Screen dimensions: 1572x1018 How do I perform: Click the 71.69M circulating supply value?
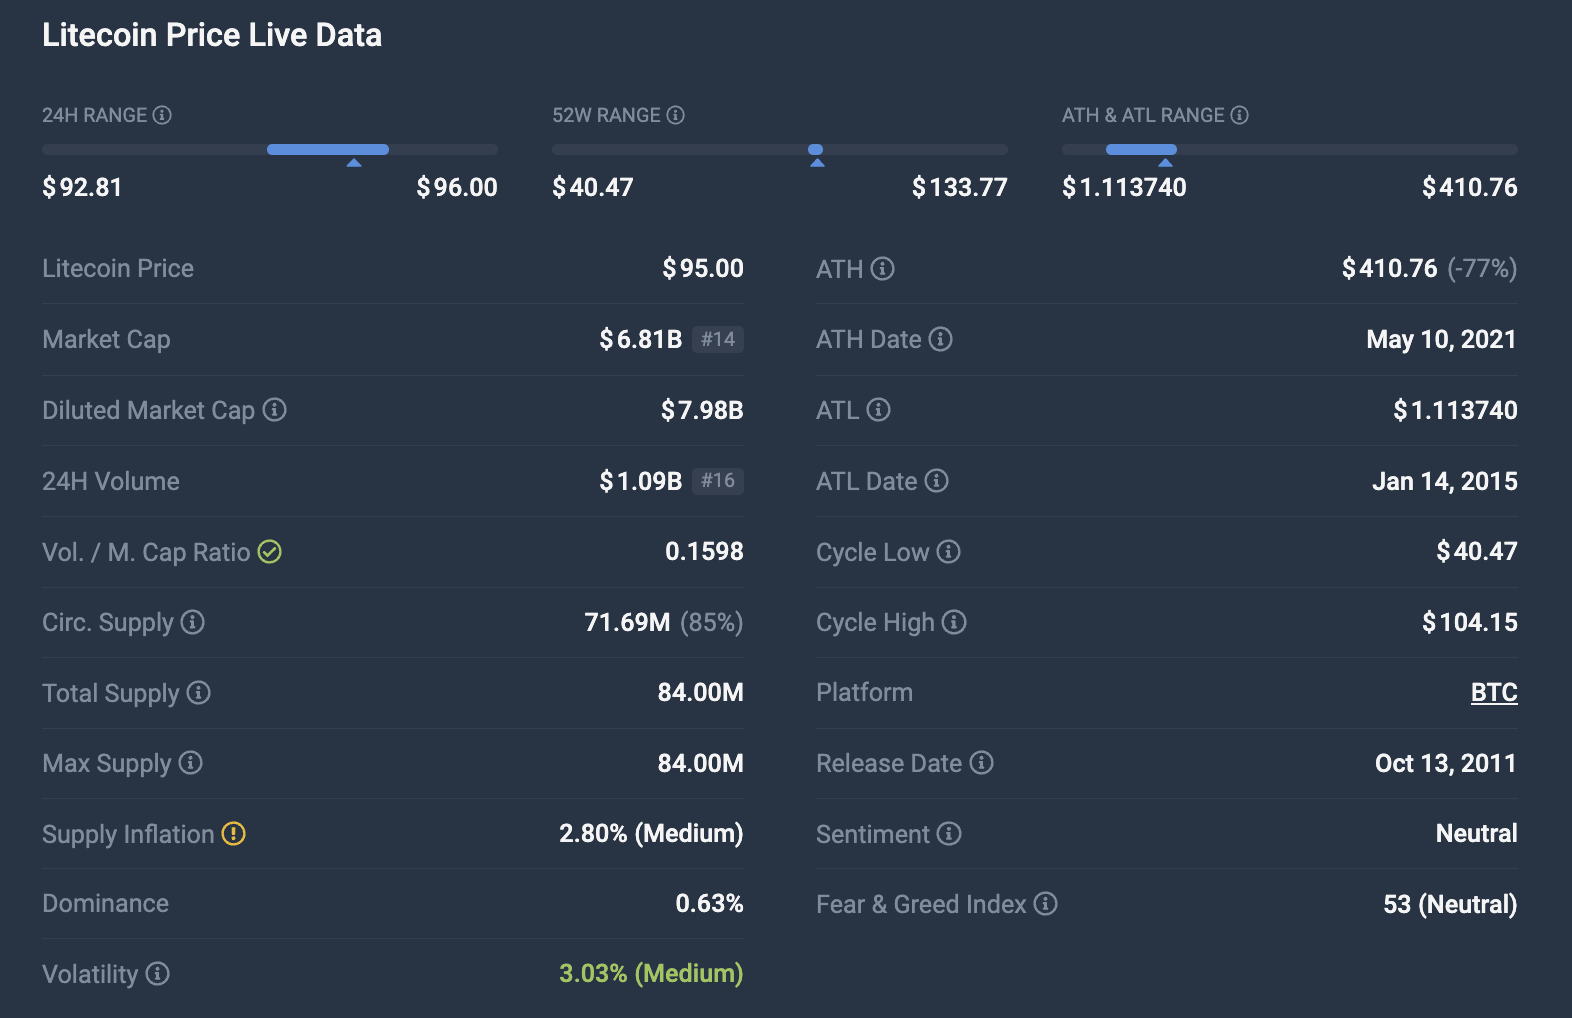(x=628, y=622)
